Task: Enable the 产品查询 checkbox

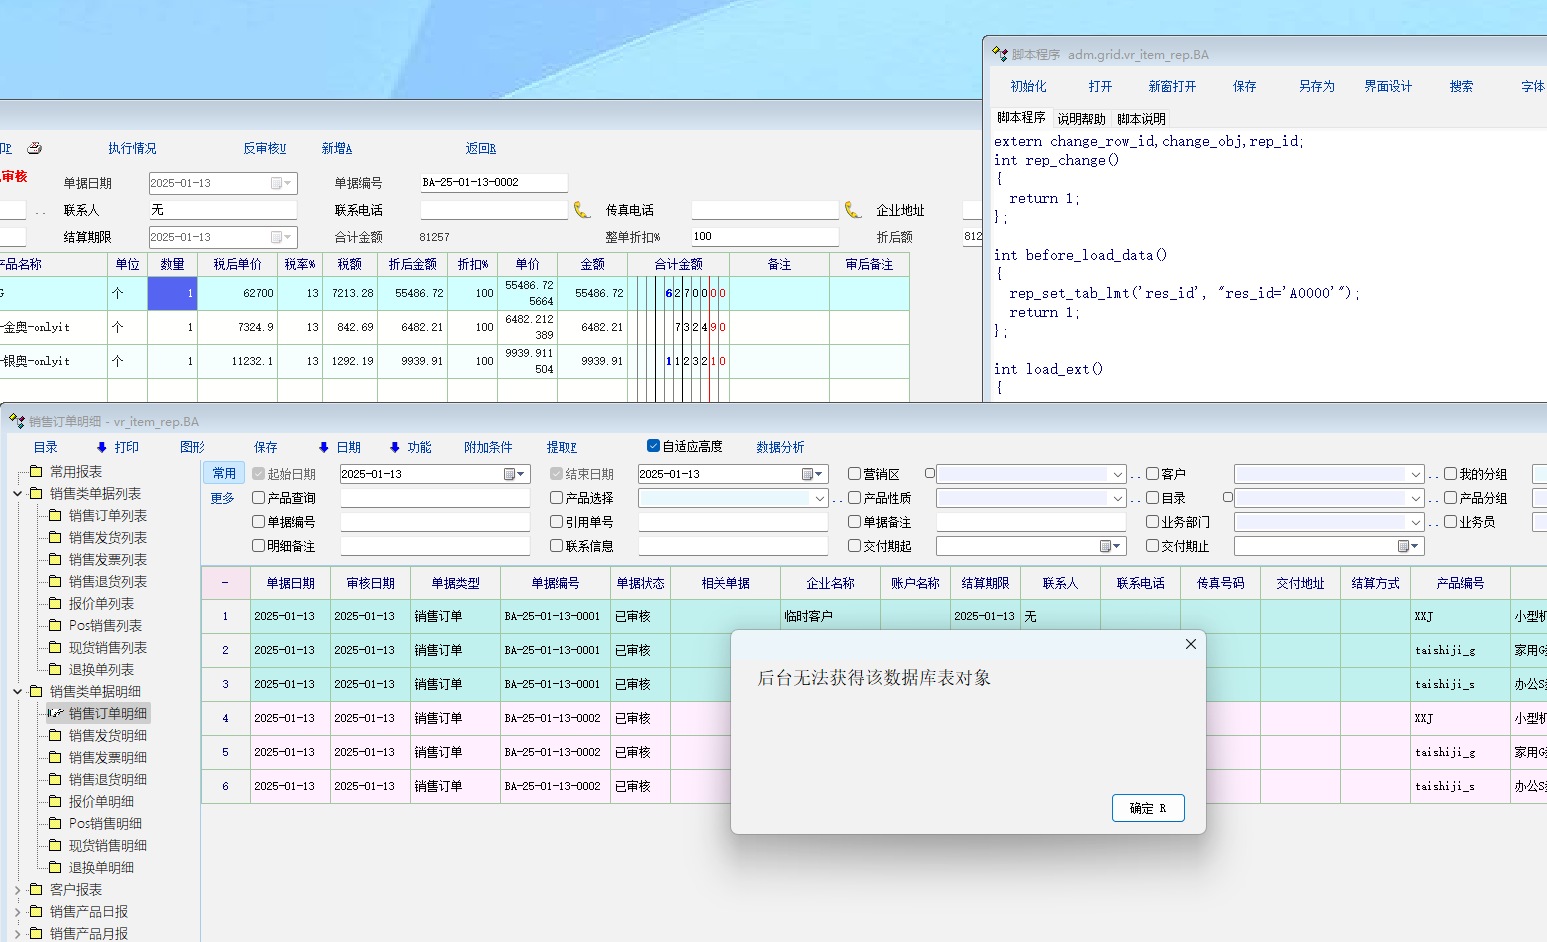Action: [259, 498]
